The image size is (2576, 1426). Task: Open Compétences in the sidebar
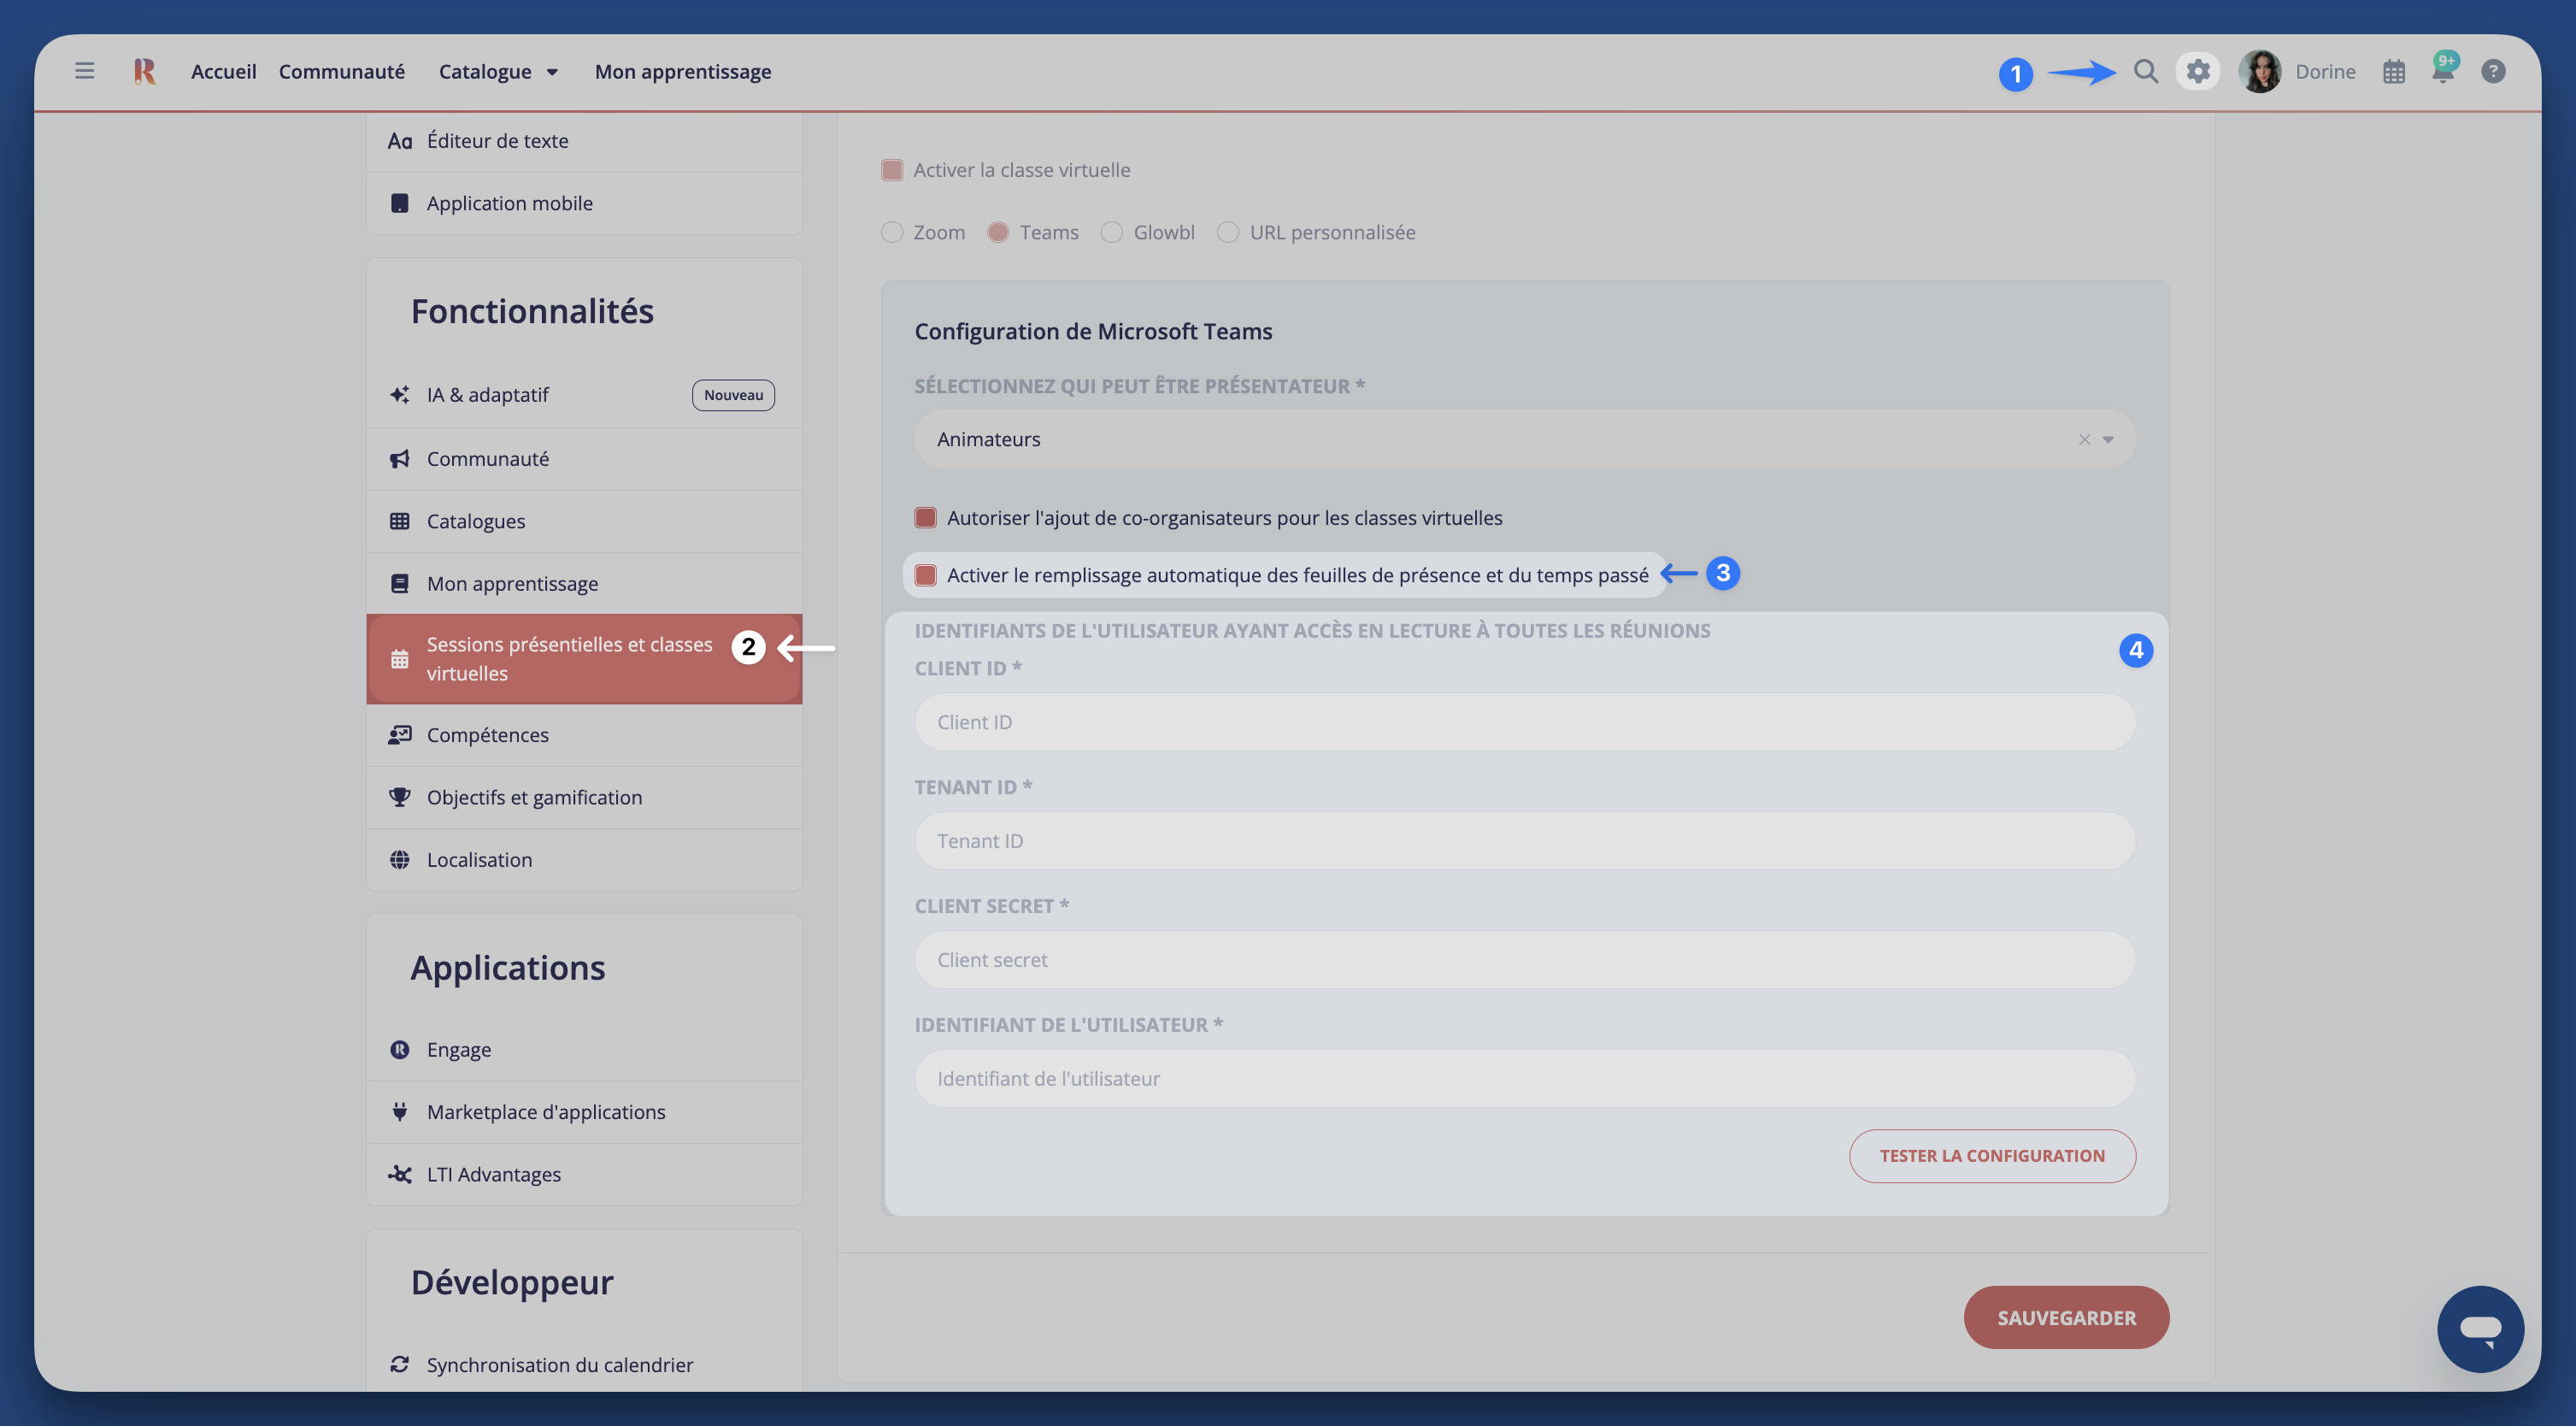(487, 735)
